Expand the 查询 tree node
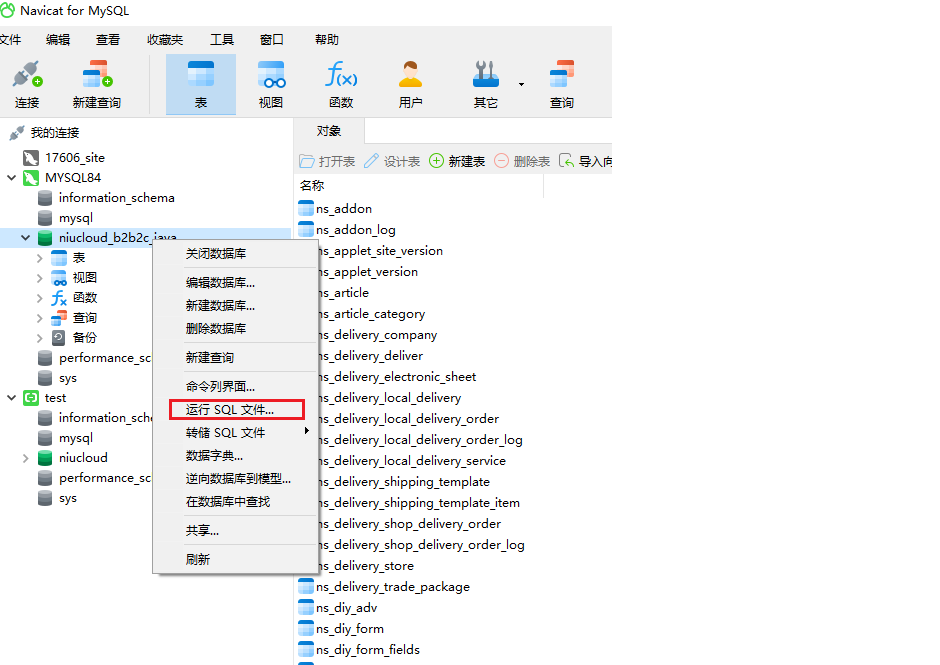The width and height of the screenshot is (940, 665). tap(40, 318)
